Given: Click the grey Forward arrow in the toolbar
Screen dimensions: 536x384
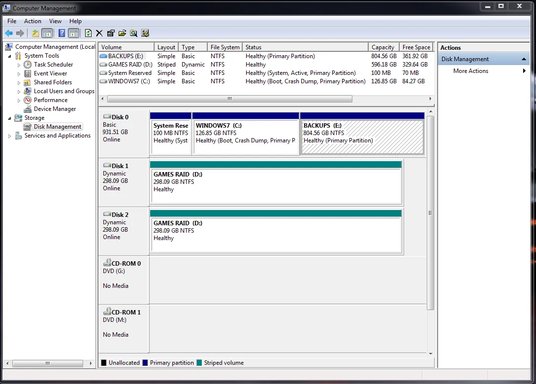Looking at the screenshot, I should point(20,33).
